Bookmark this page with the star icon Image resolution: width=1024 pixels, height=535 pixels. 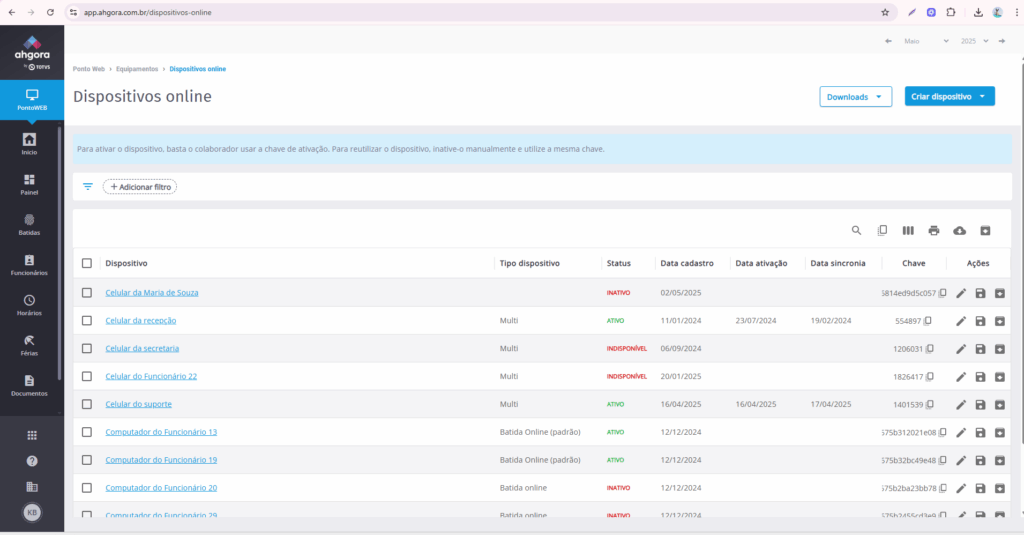tap(885, 12)
